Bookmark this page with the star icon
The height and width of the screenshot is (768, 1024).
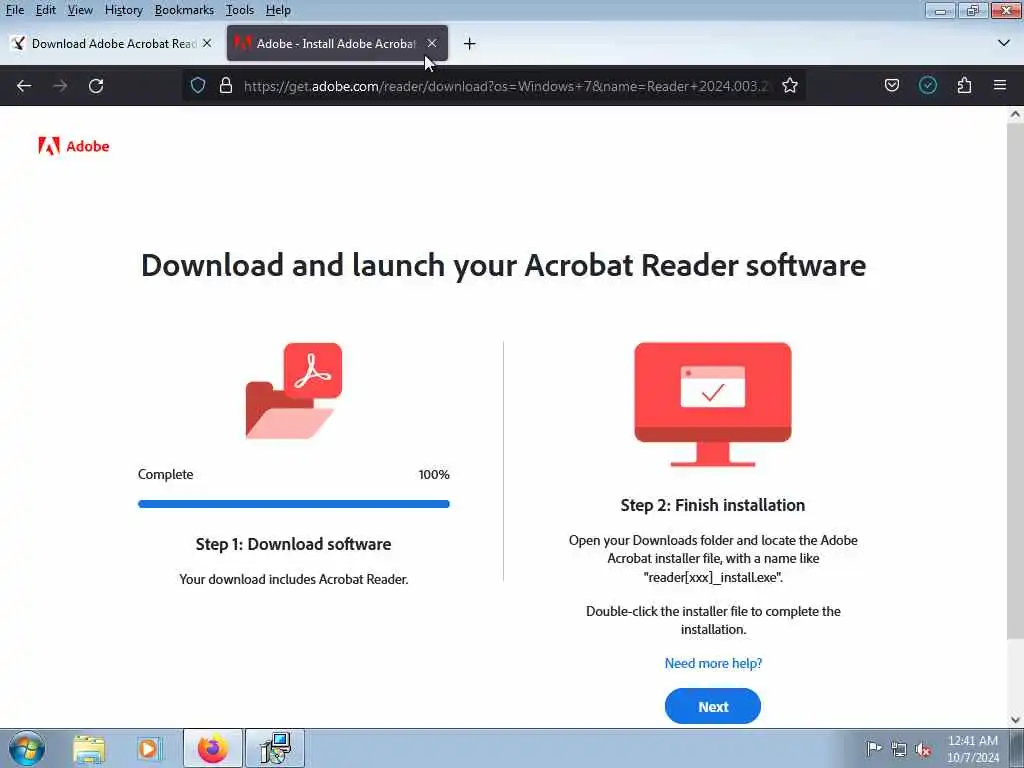(x=790, y=86)
